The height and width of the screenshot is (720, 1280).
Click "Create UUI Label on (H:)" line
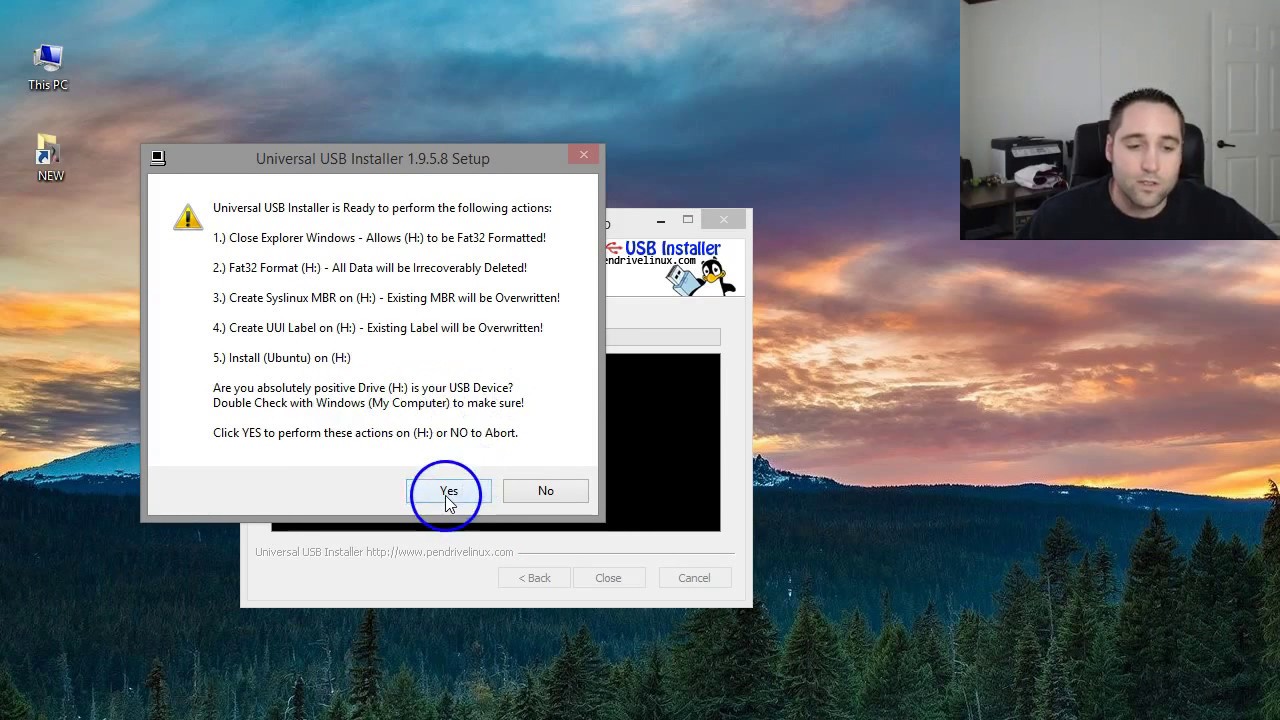[378, 328]
